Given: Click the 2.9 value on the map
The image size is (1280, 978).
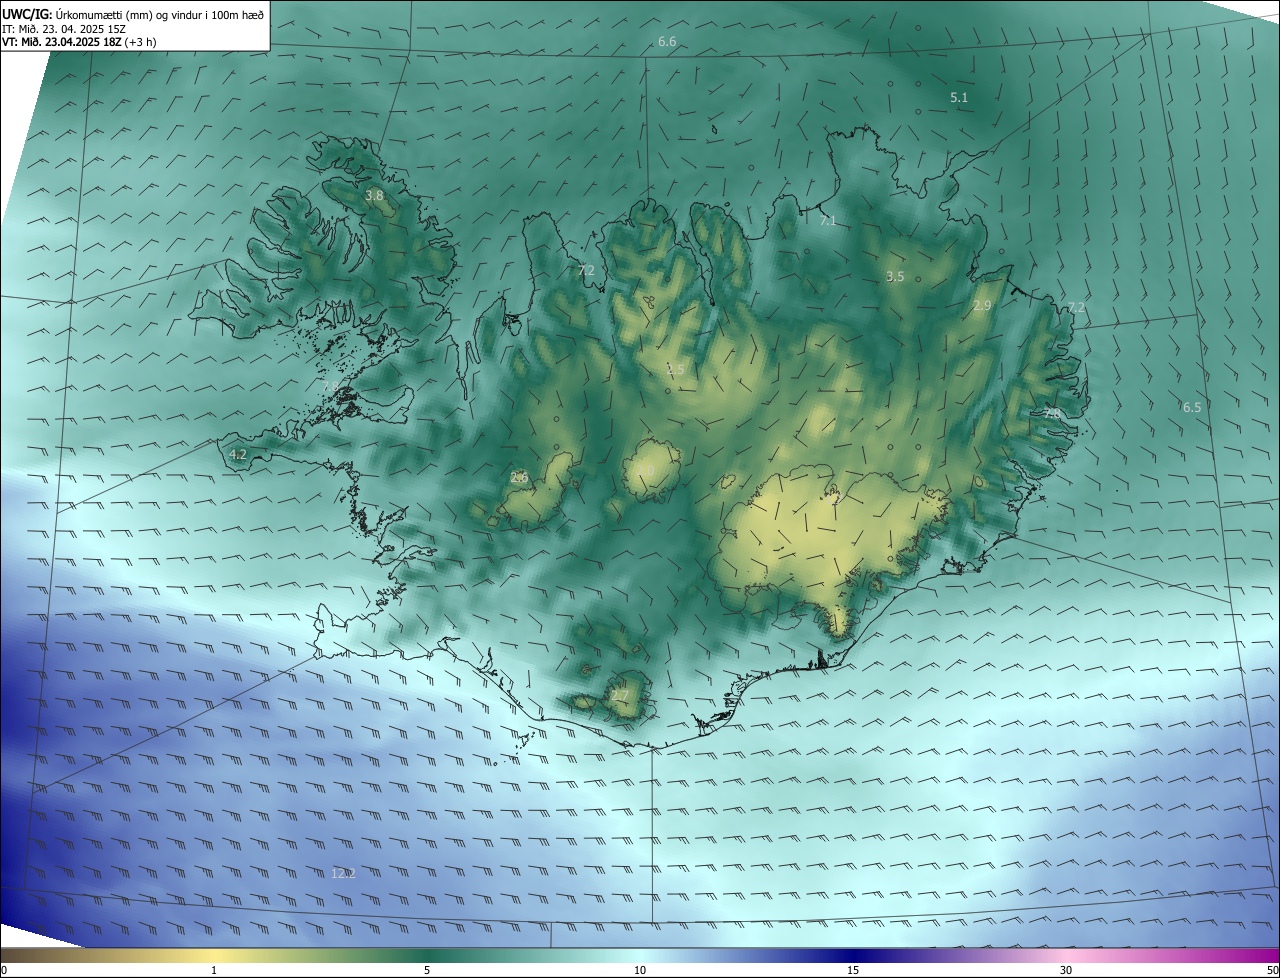Looking at the screenshot, I should [x=982, y=306].
